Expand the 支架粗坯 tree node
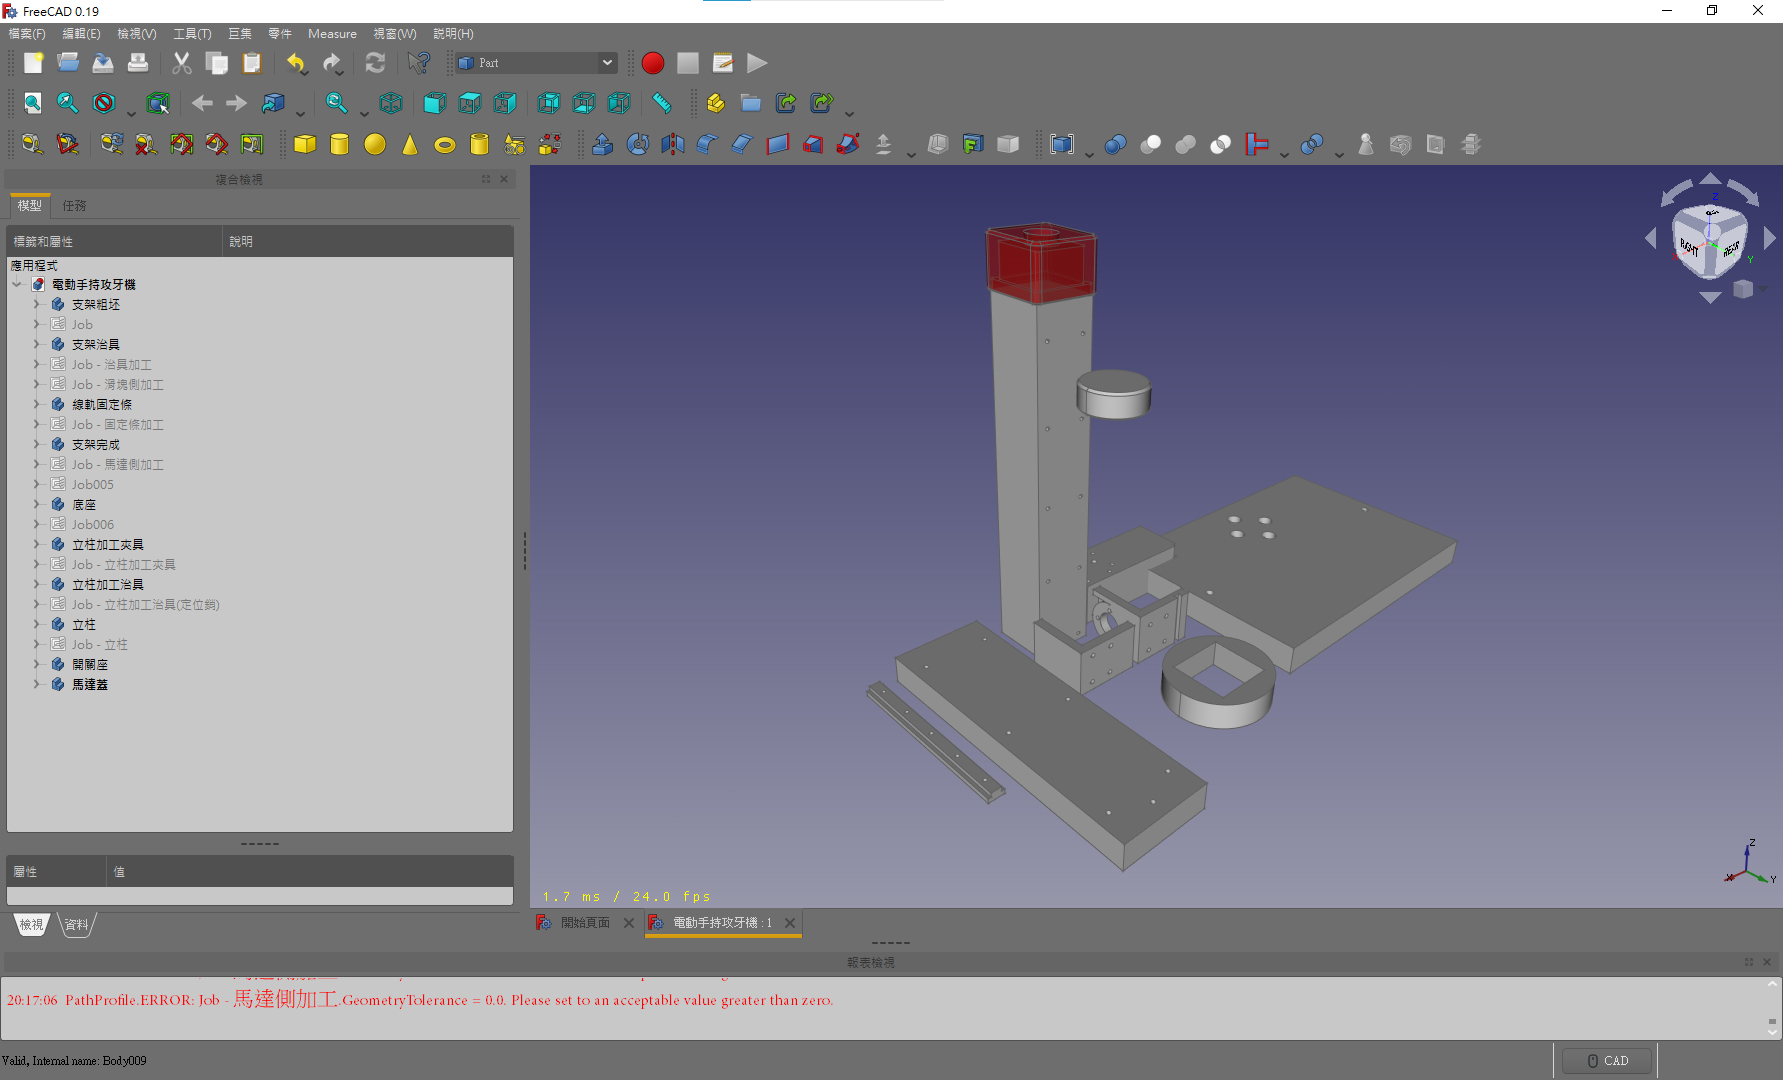Image resolution: width=1783 pixels, height=1080 pixels. [x=37, y=304]
